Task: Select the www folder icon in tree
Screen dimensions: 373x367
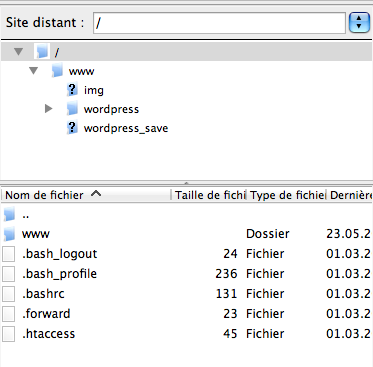Action: tap(57, 71)
